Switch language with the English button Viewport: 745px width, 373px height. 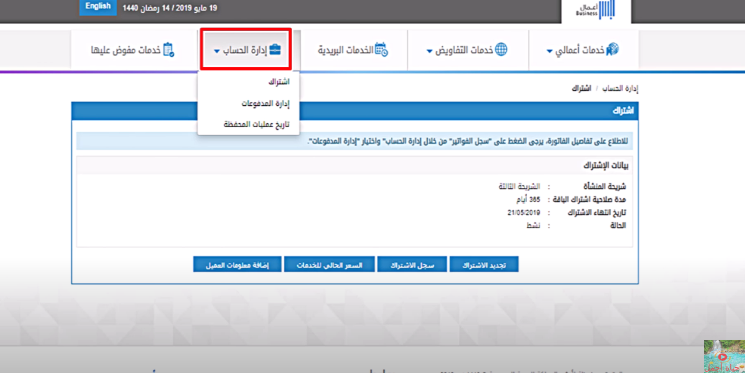98,7
